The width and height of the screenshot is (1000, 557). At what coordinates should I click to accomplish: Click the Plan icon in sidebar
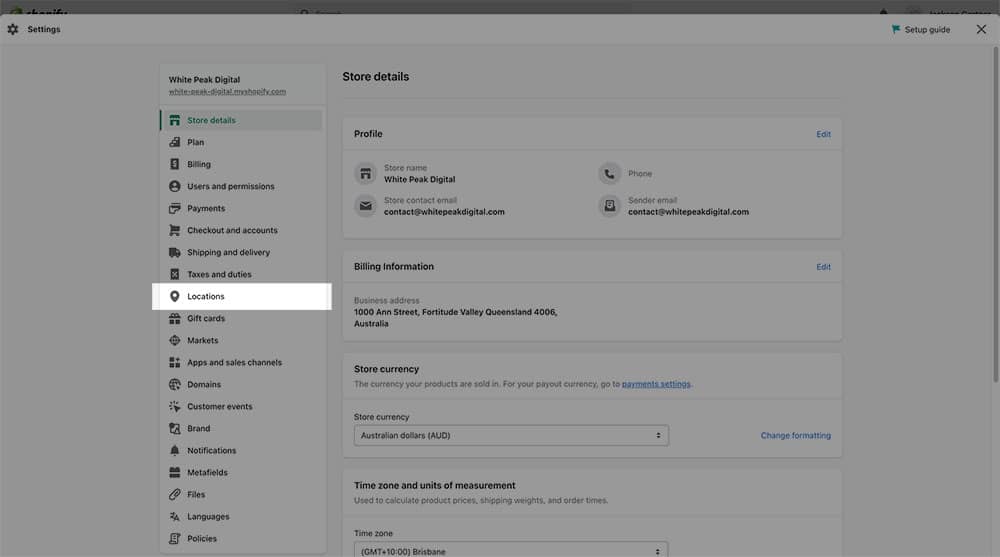pos(174,142)
